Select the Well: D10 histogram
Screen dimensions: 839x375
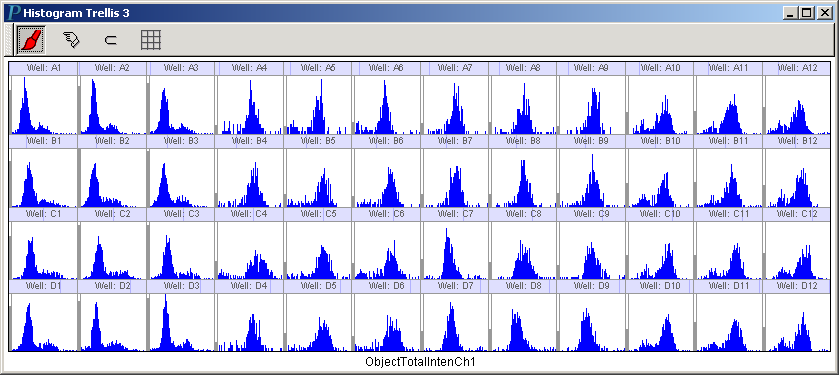point(660,322)
